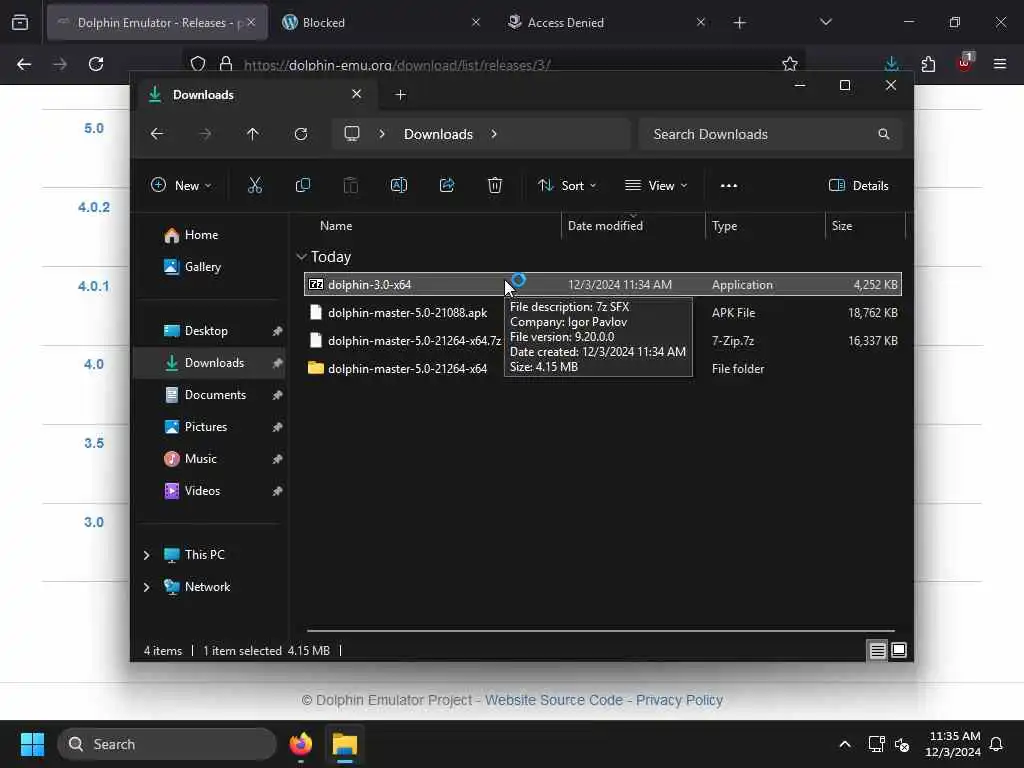1024x768 pixels.
Task: Refresh the Downloads folder view
Action: 301,134
